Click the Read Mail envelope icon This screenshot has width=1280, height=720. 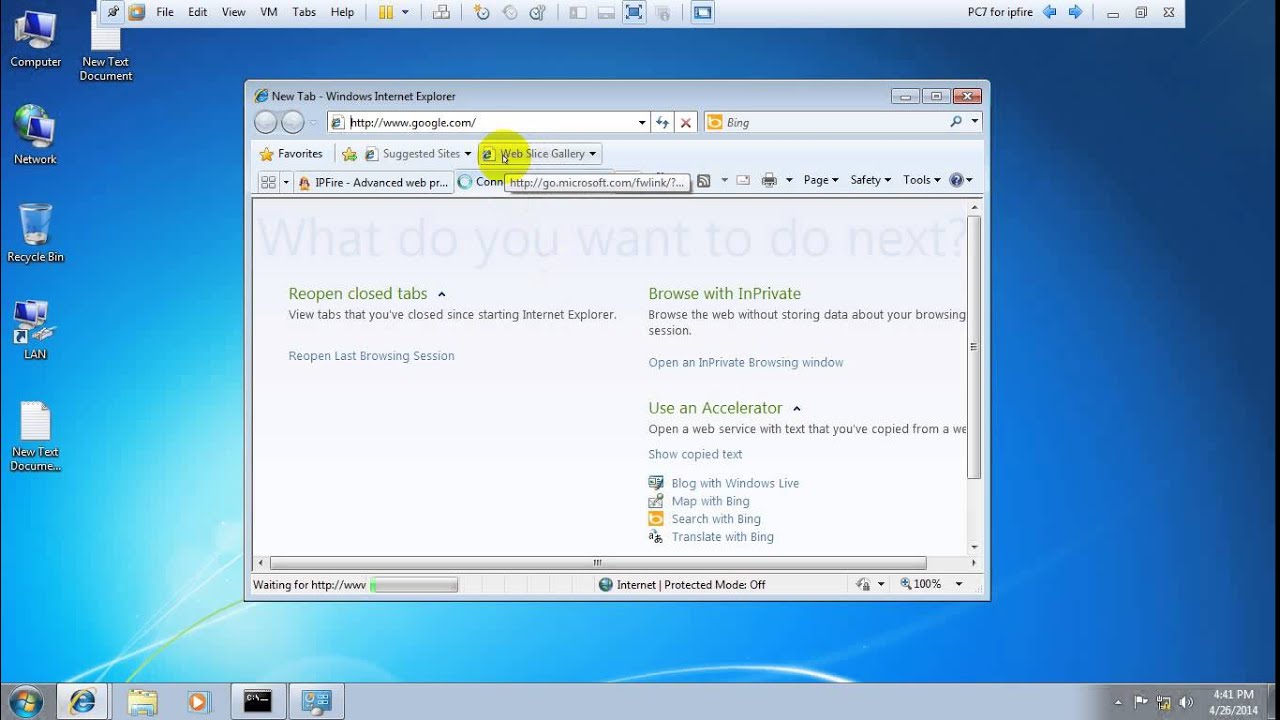coord(743,180)
